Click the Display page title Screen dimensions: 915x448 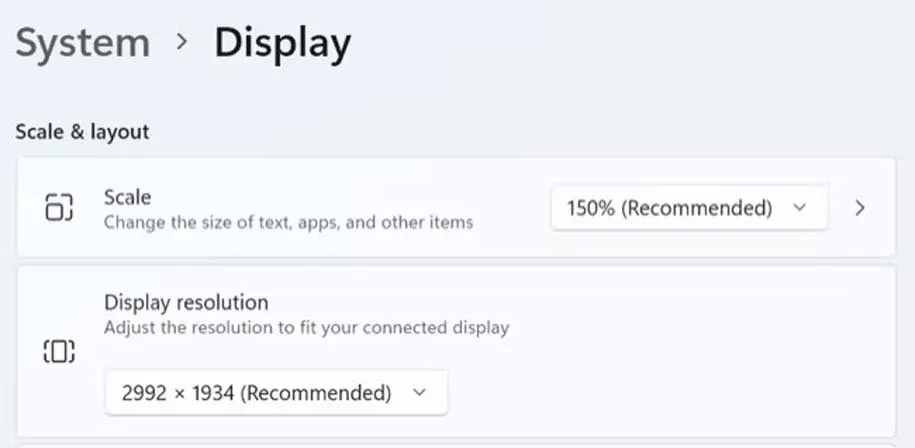pyautogui.click(x=283, y=43)
